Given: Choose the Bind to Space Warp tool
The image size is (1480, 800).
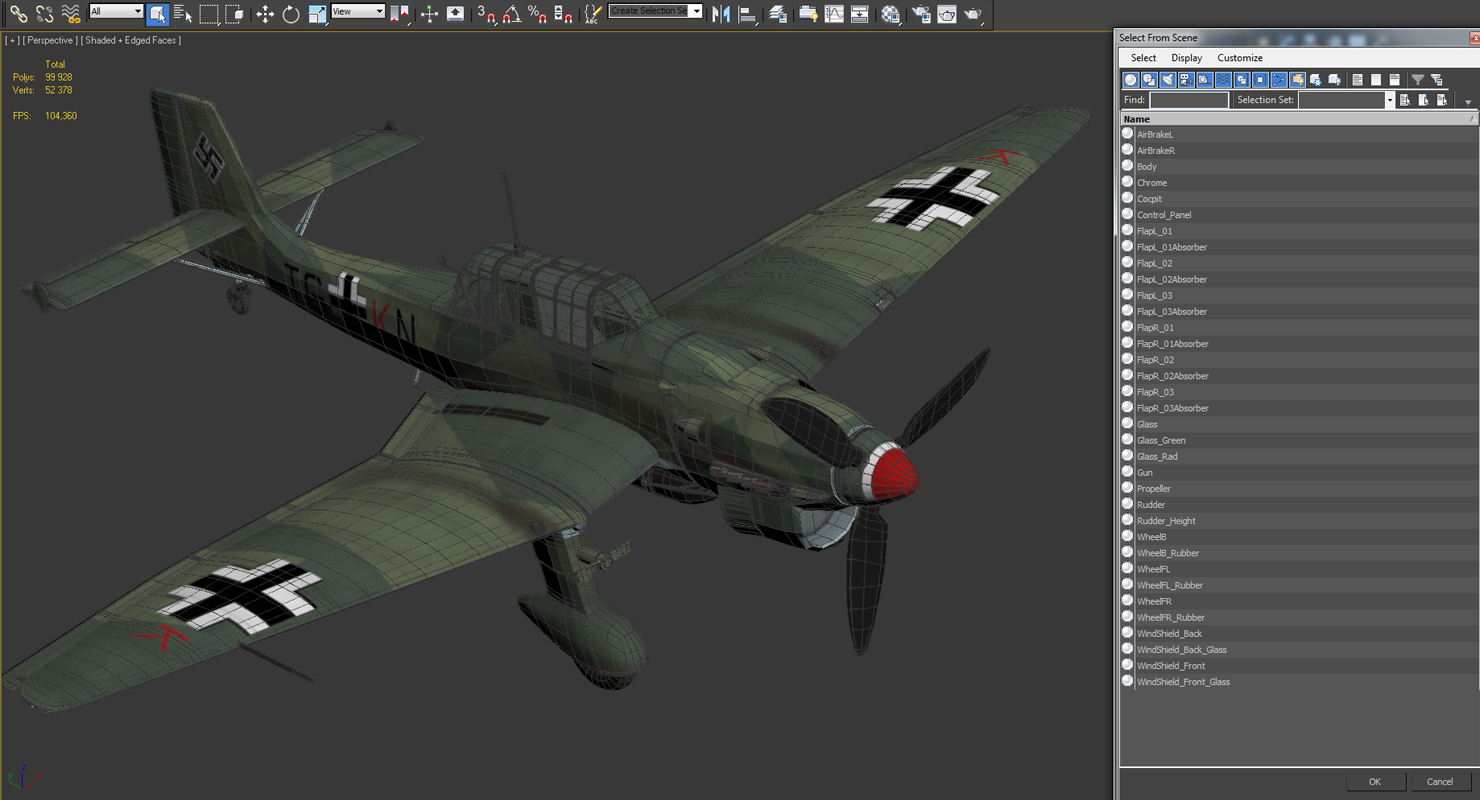Looking at the screenshot, I should point(70,14).
